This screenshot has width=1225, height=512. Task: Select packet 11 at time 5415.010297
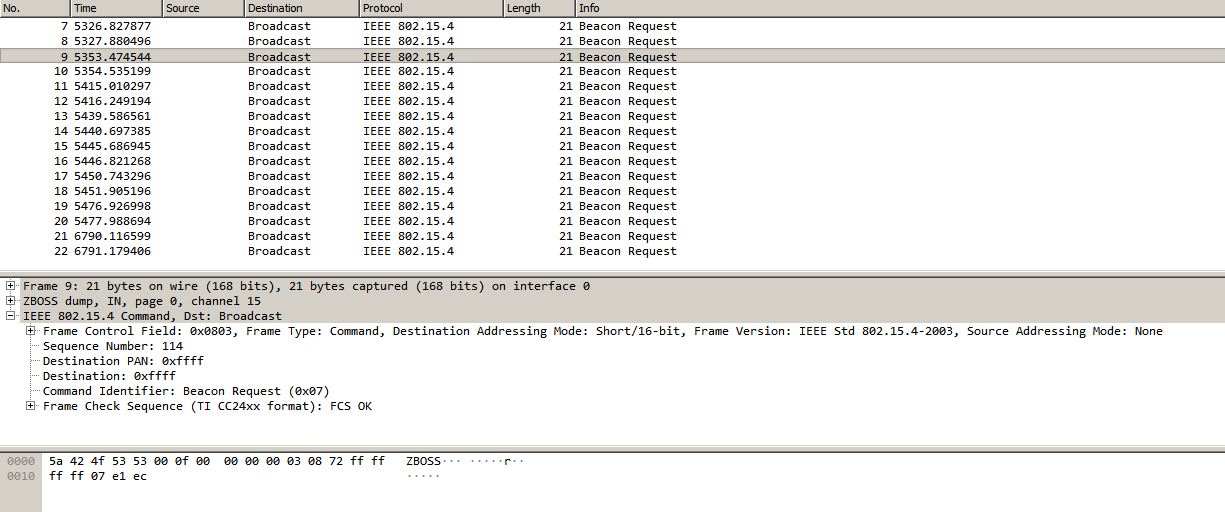click(612, 86)
